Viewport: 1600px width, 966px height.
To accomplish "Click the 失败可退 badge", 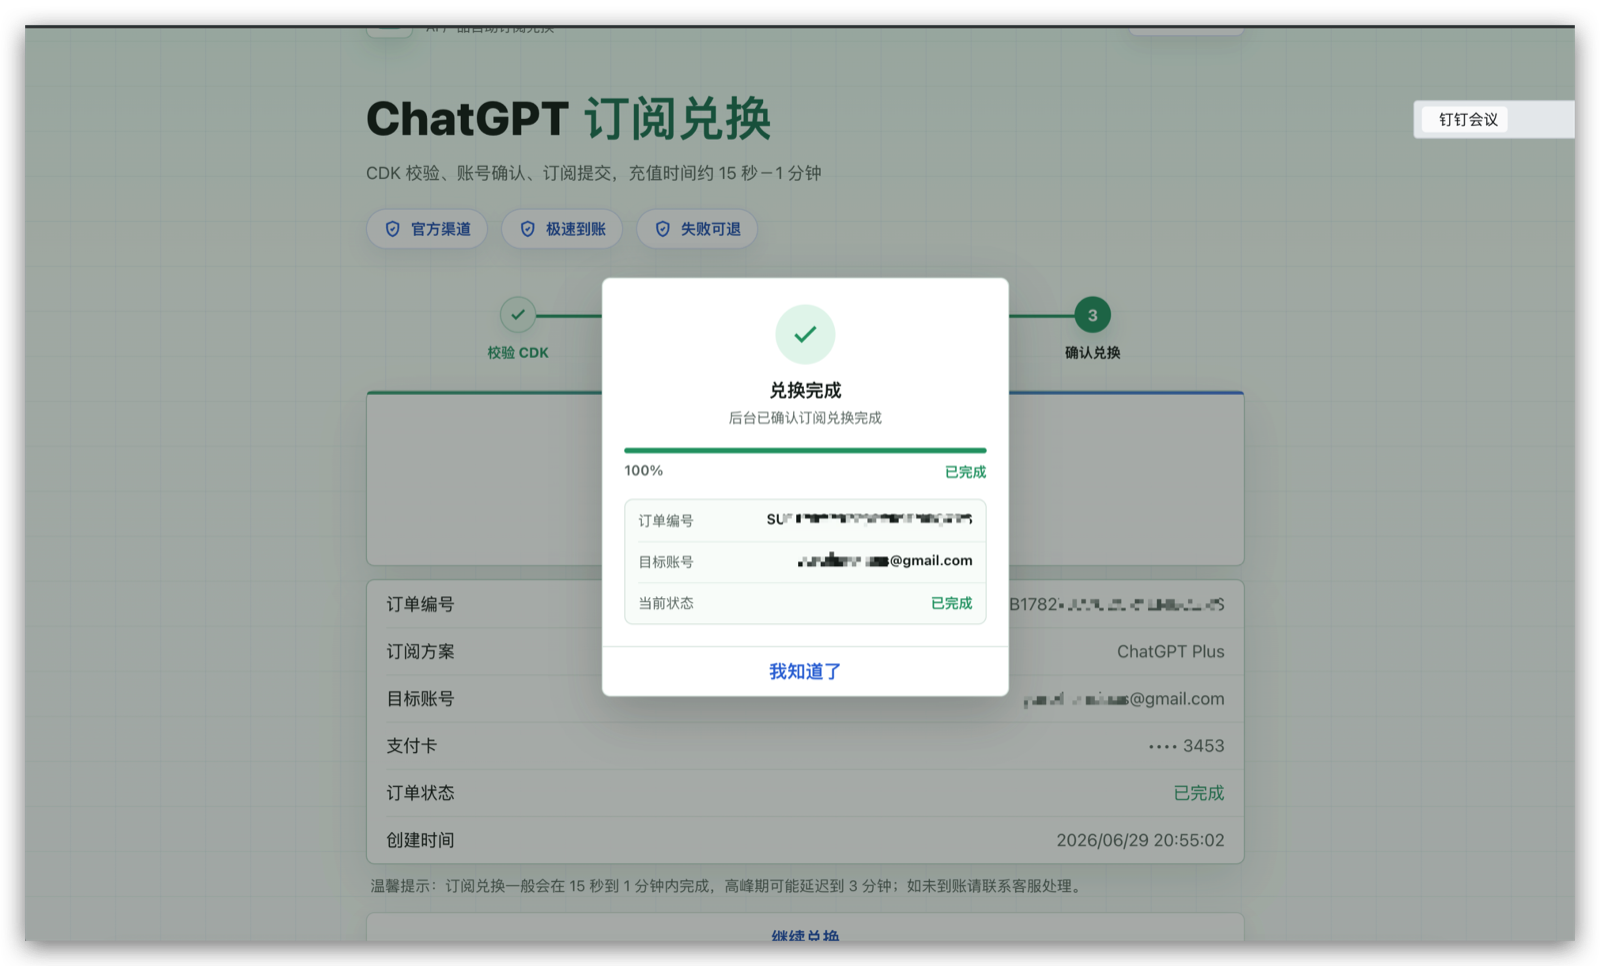I will point(697,229).
